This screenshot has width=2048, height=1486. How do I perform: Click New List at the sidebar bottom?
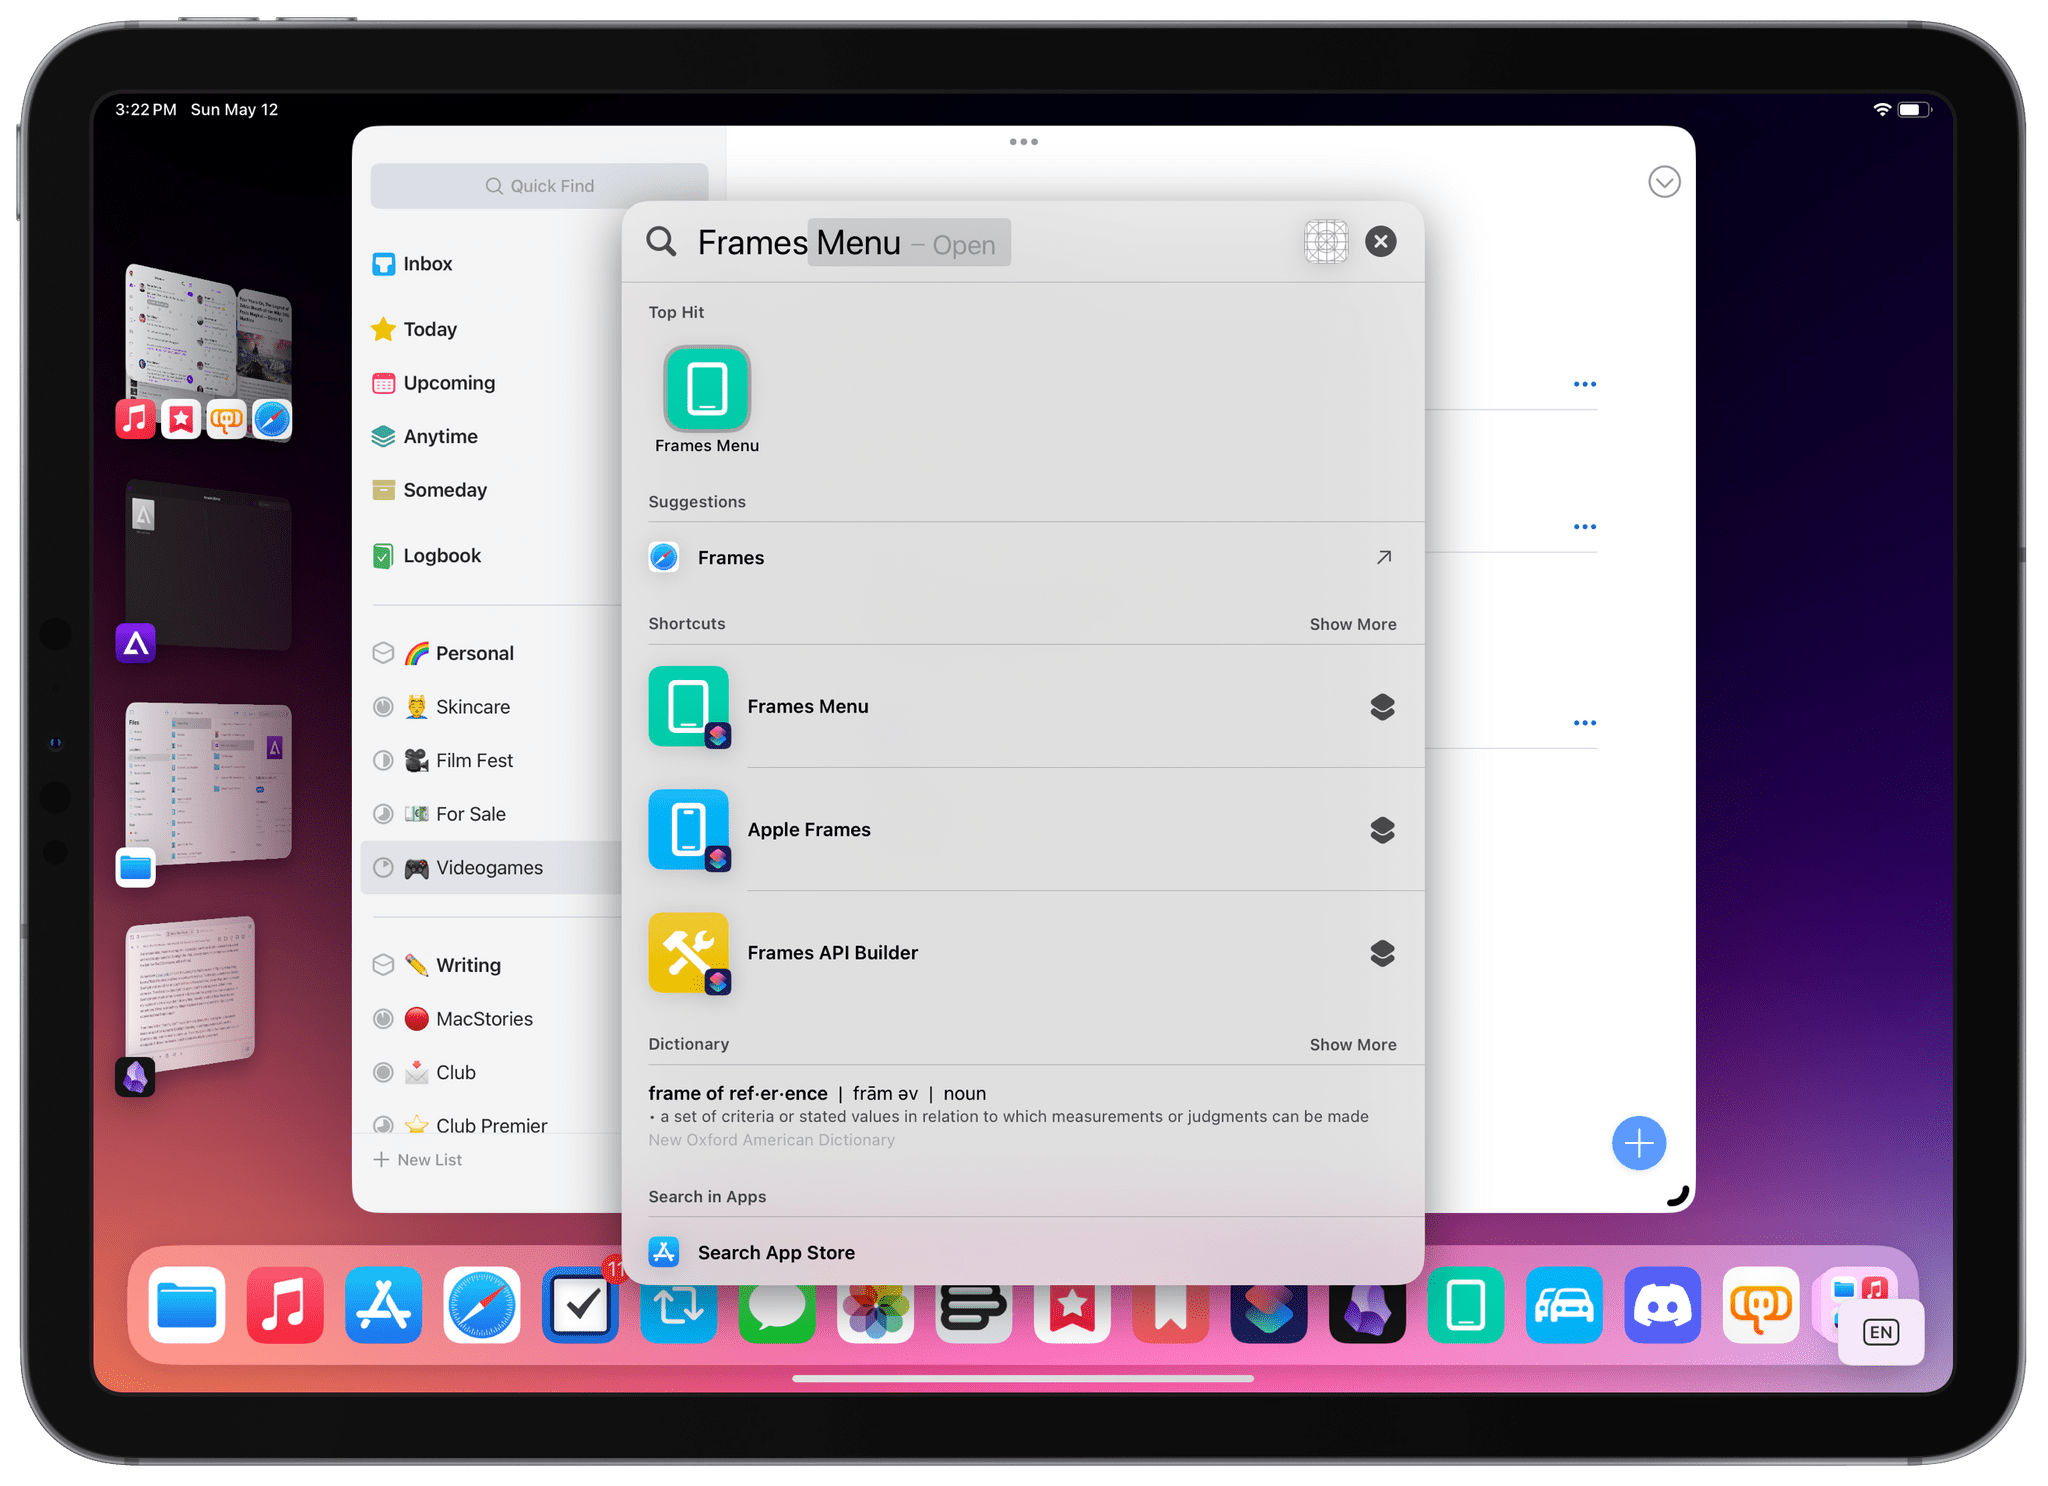click(x=417, y=1160)
